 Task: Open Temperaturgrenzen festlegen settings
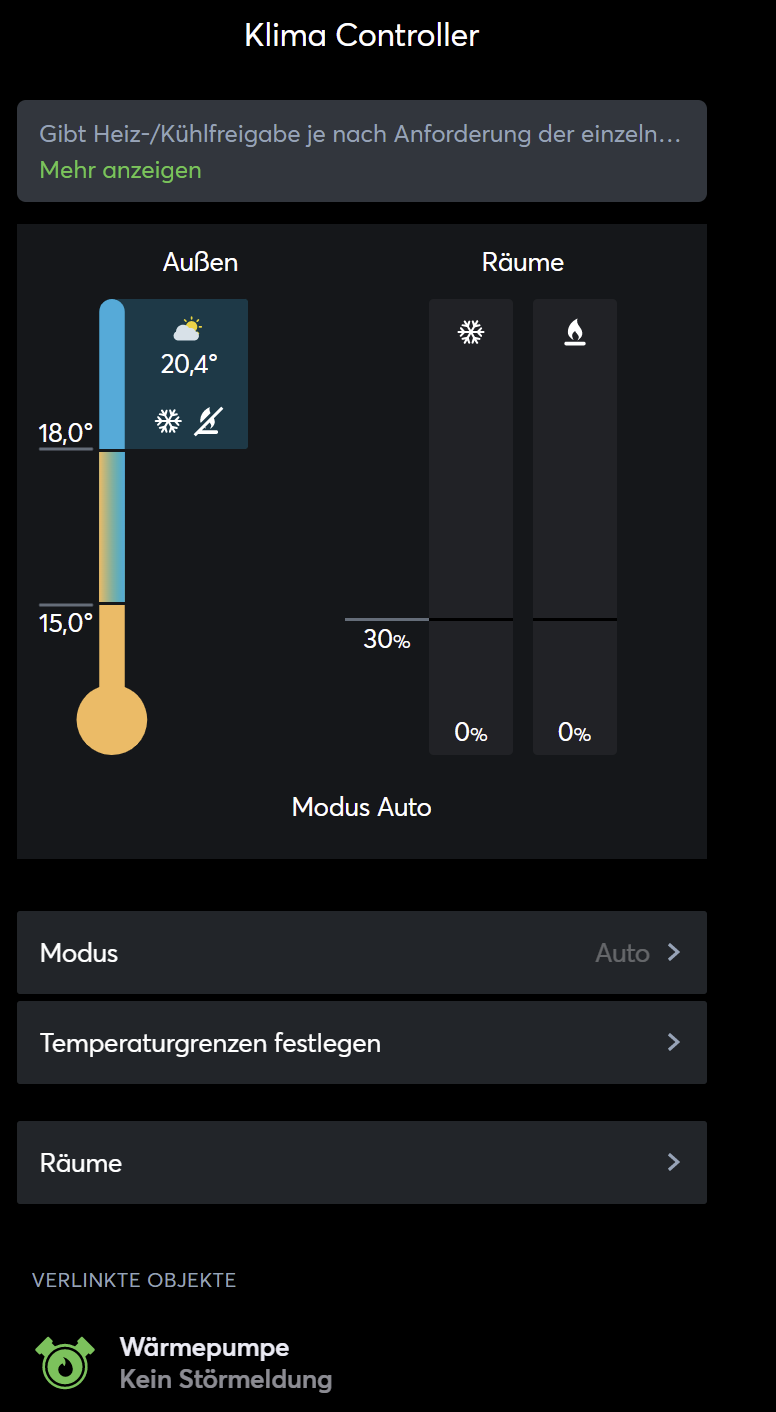[210, 1043]
